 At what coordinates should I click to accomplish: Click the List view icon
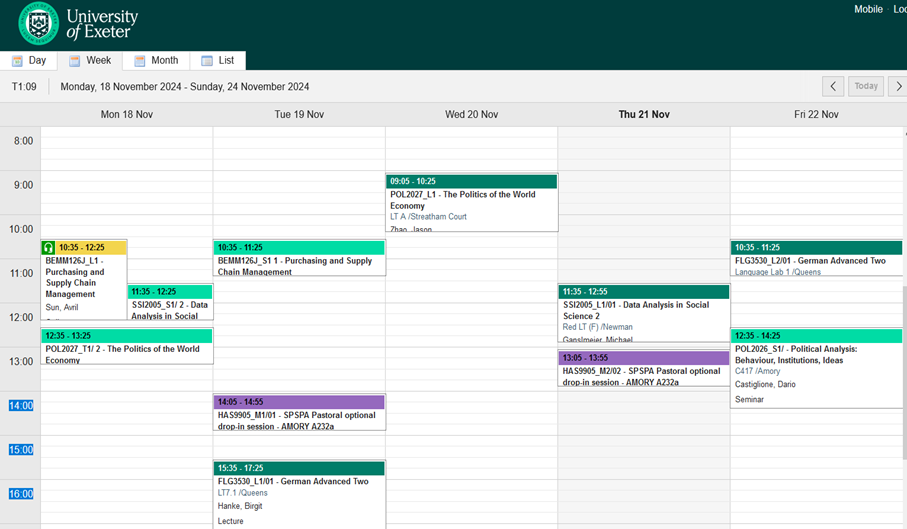[207, 61]
